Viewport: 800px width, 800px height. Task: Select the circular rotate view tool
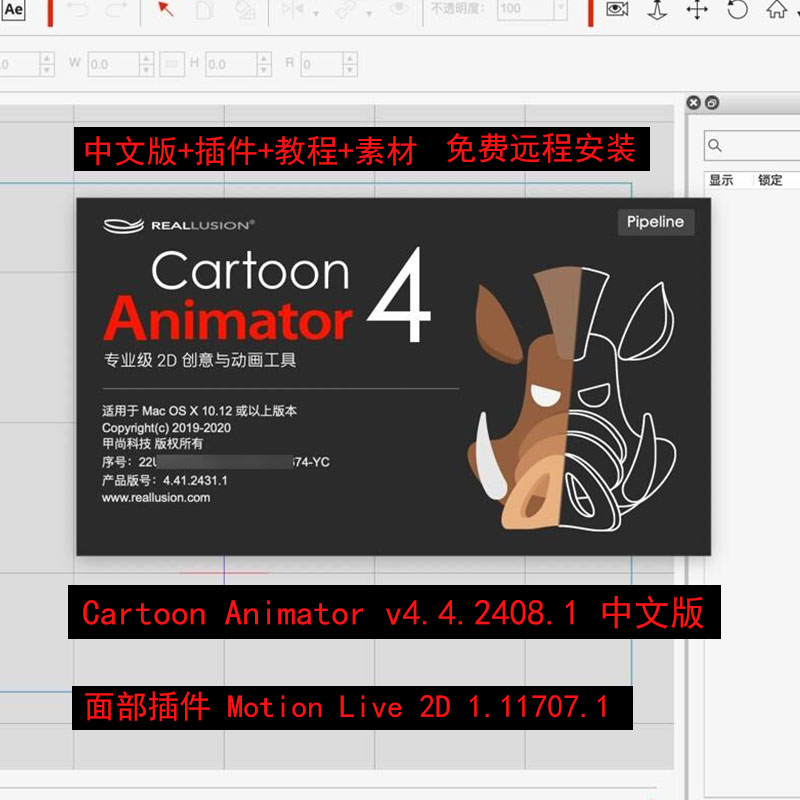[737, 9]
